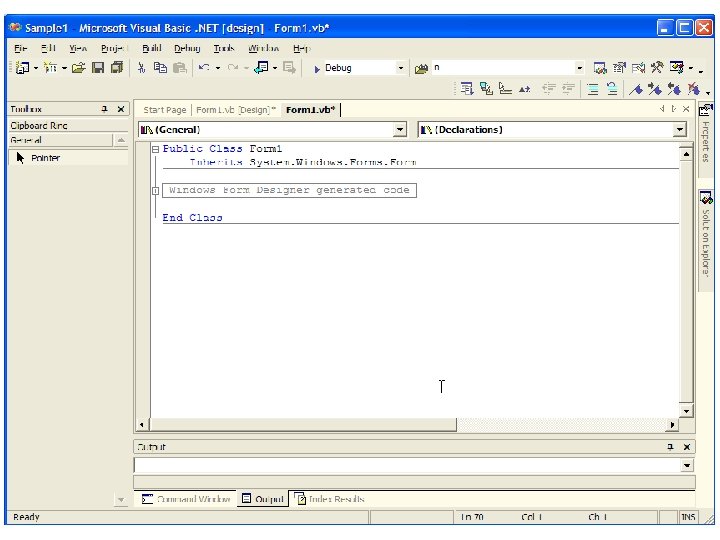Open the Output pane source dropdown
This screenshot has height=540, width=720.
click(687, 466)
